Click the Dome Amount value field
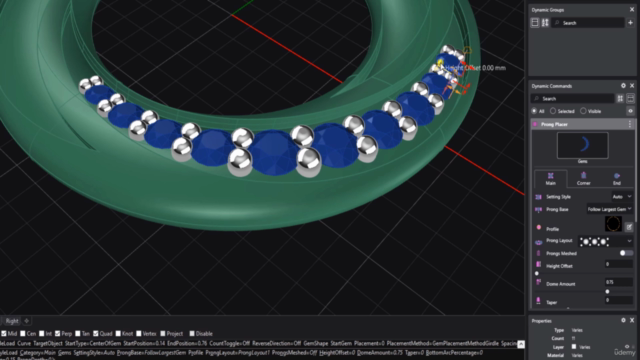The width and height of the screenshot is (640, 360). coord(618,282)
